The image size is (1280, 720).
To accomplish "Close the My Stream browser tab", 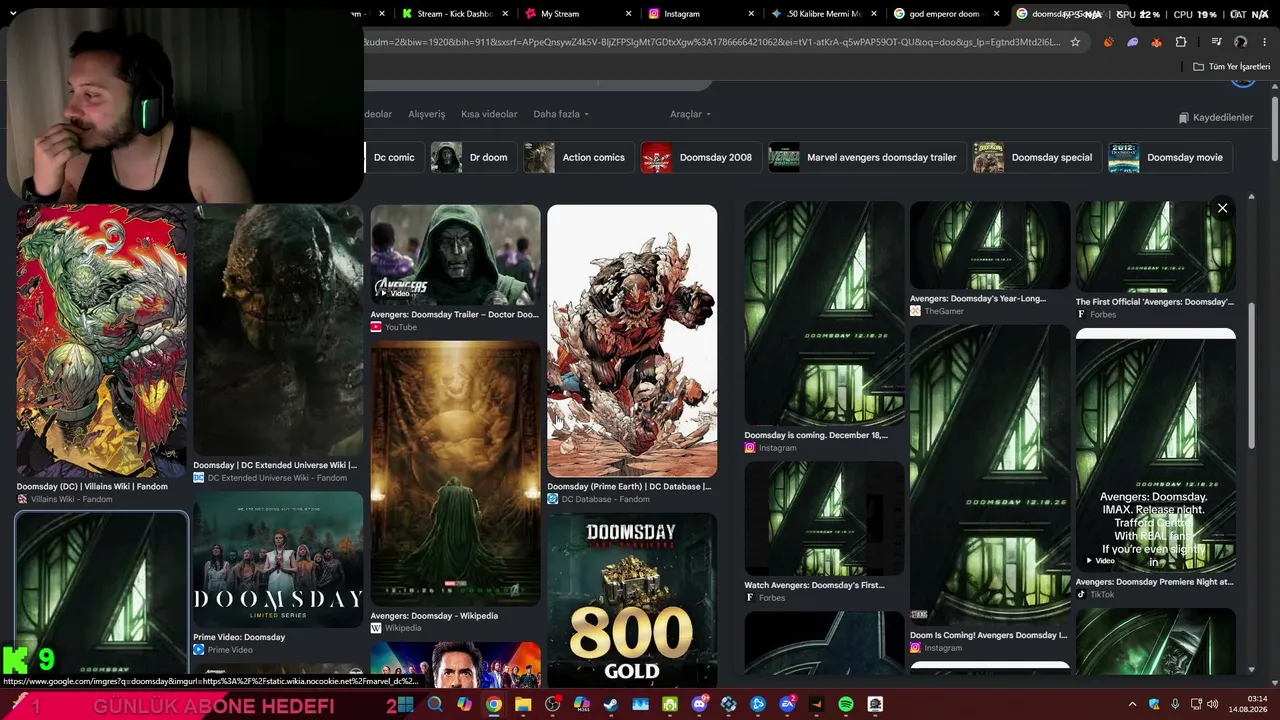I will pos(629,14).
